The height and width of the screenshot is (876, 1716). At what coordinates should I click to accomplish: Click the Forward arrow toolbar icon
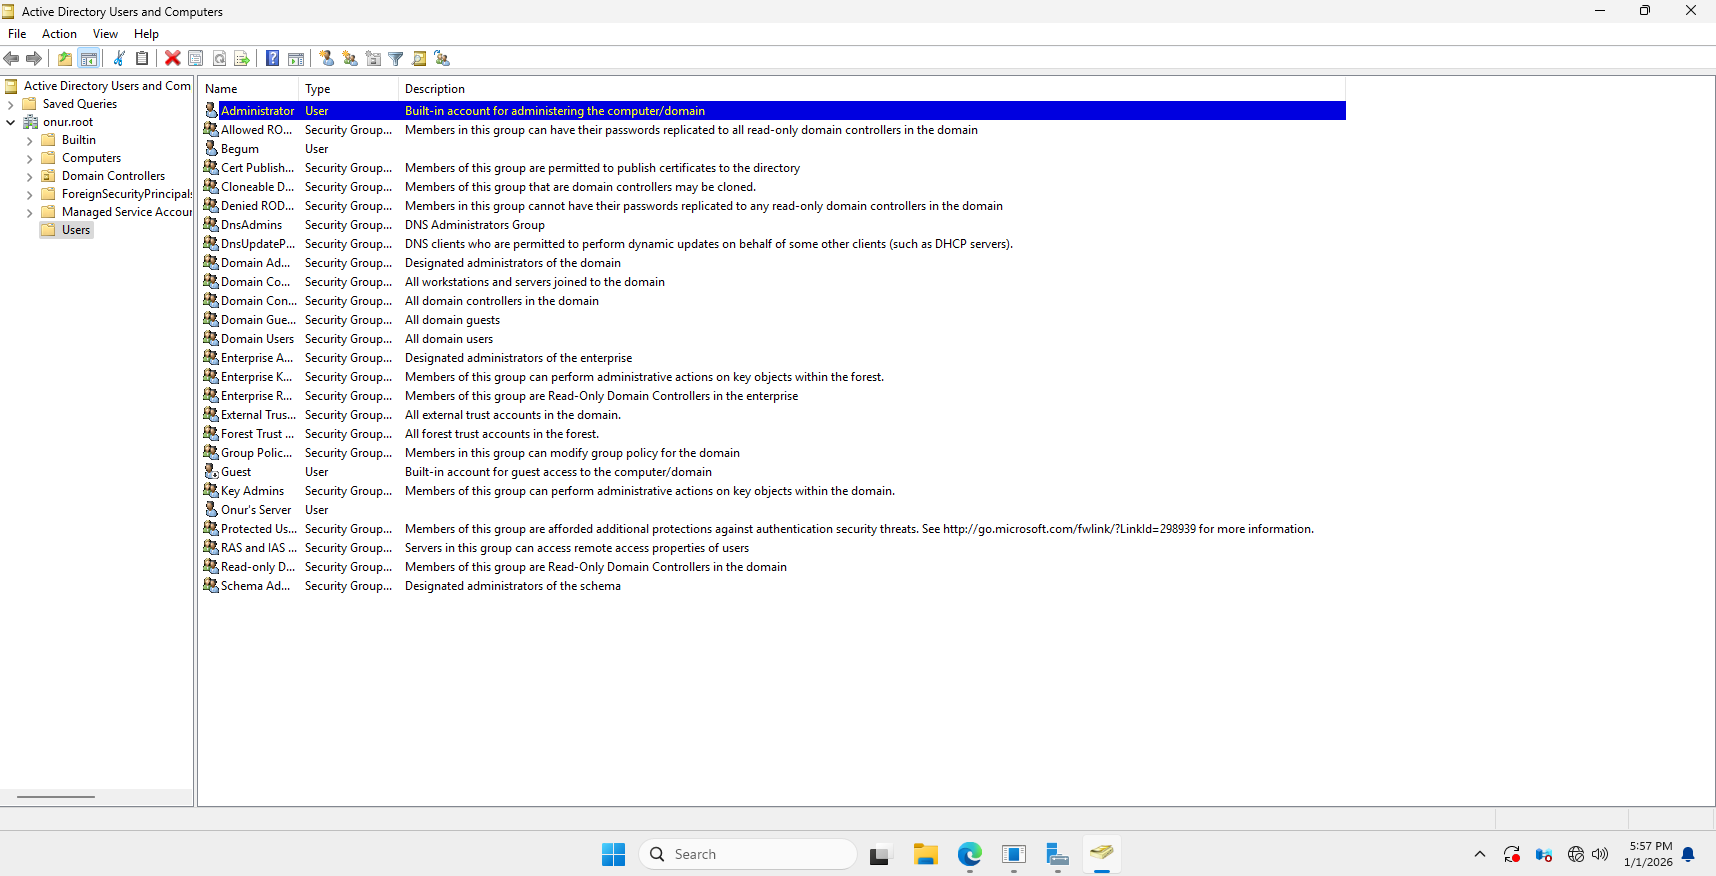pyautogui.click(x=34, y=59)
